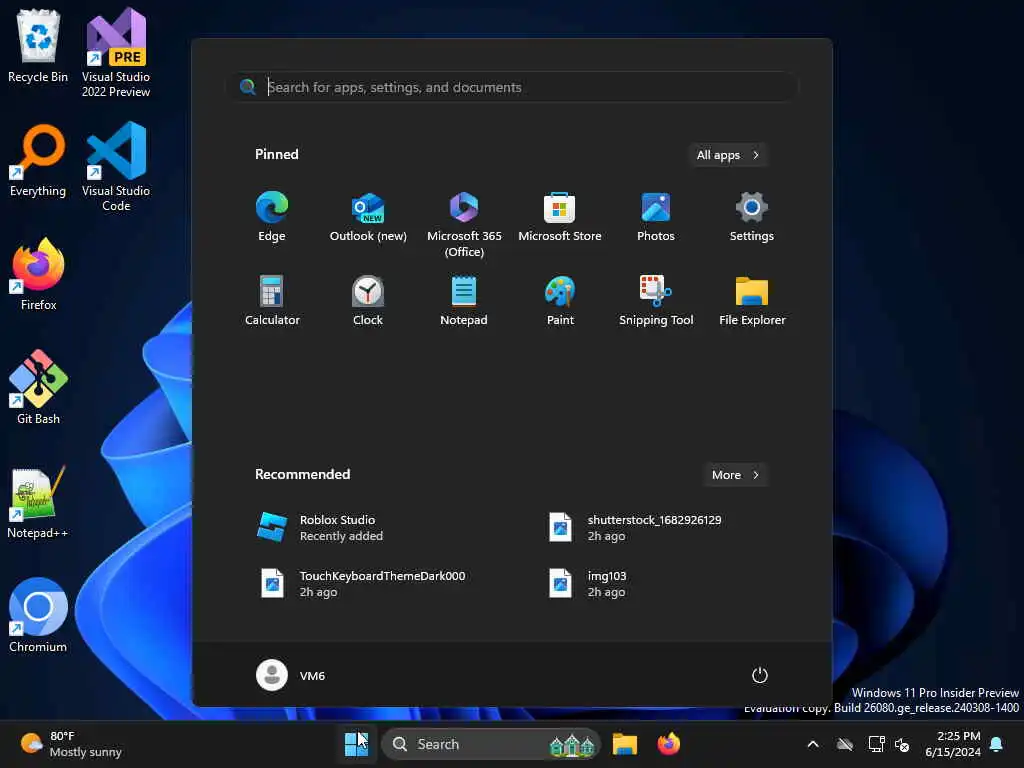Click the cloud sync tray icon
Viewport: 1024px width, 768px height.
845,744
